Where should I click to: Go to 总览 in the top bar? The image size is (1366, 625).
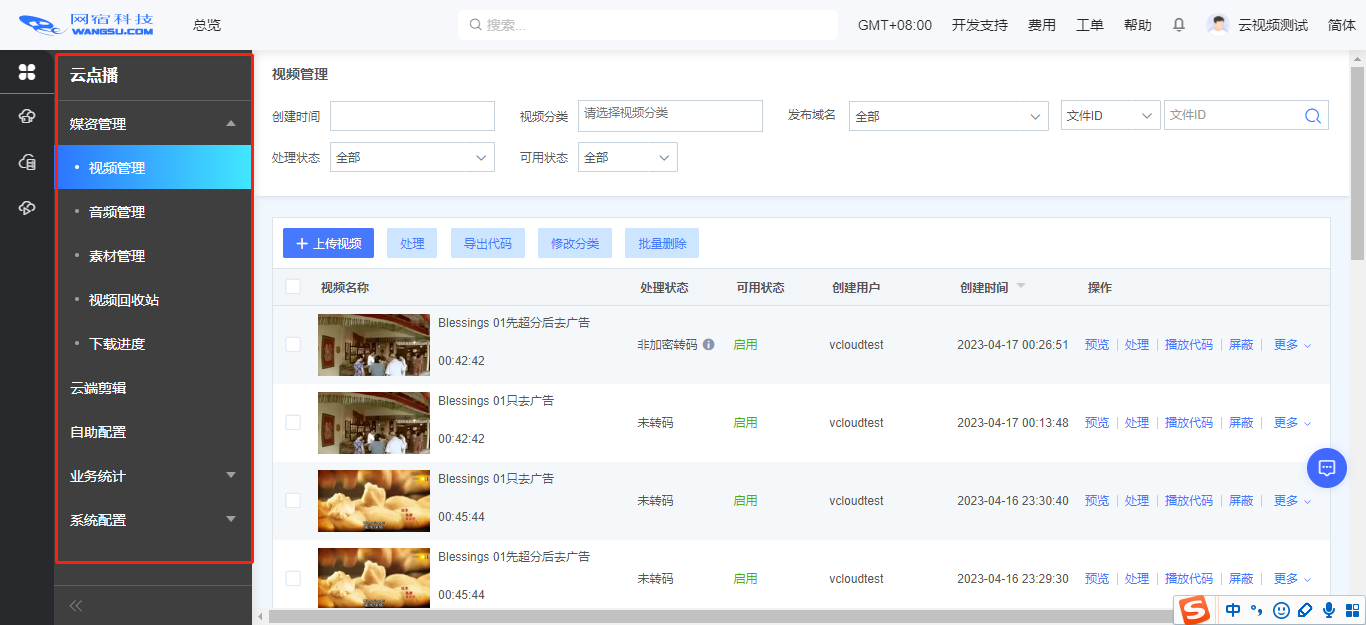[x=207, y=25]
